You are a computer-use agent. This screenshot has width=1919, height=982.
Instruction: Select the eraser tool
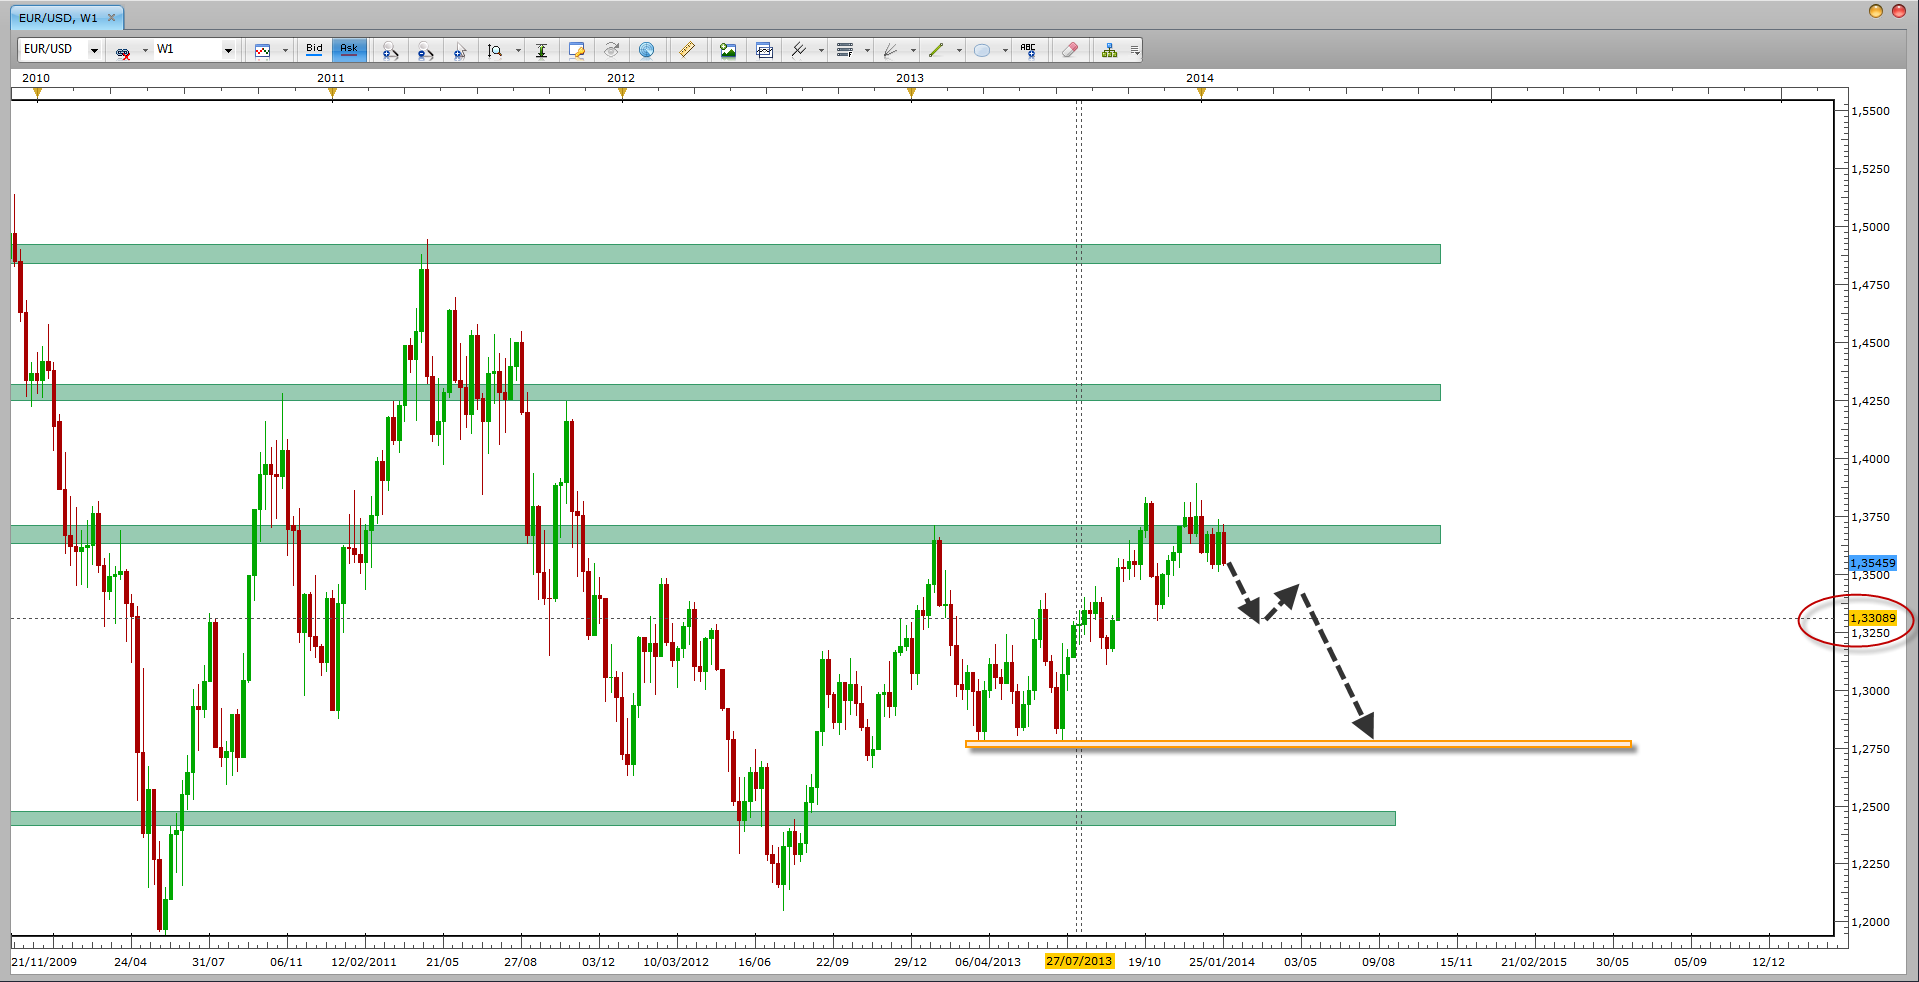tap(1070, 51)
